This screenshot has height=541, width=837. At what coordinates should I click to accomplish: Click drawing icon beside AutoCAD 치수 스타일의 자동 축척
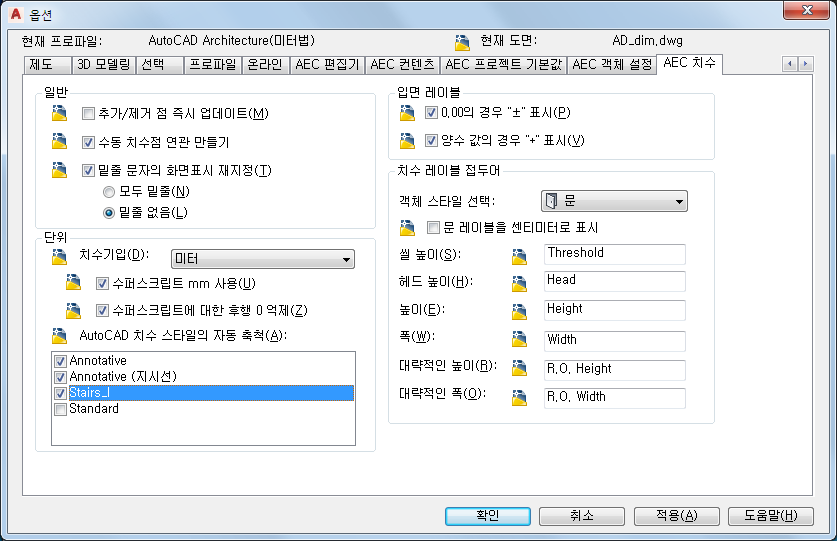(x=59, y=336)
